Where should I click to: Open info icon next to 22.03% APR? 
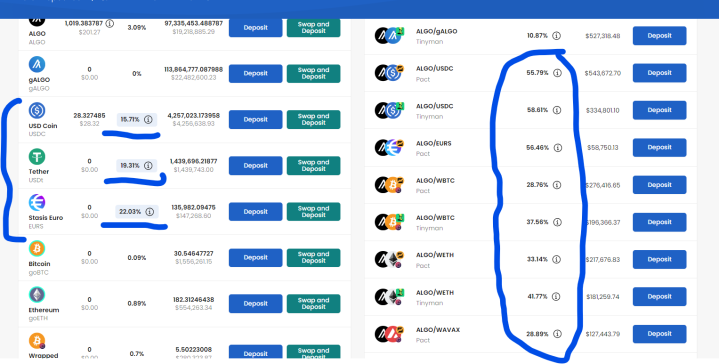point(149,212)
